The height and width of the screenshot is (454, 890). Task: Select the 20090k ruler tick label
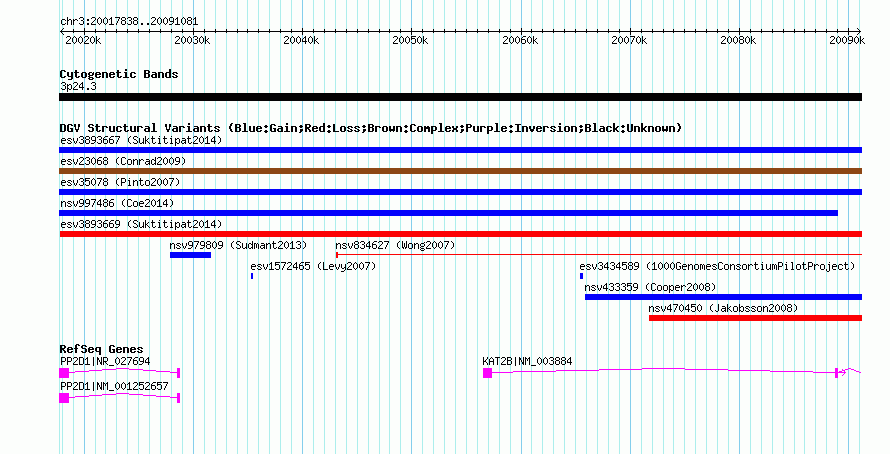tap(847, 40)
